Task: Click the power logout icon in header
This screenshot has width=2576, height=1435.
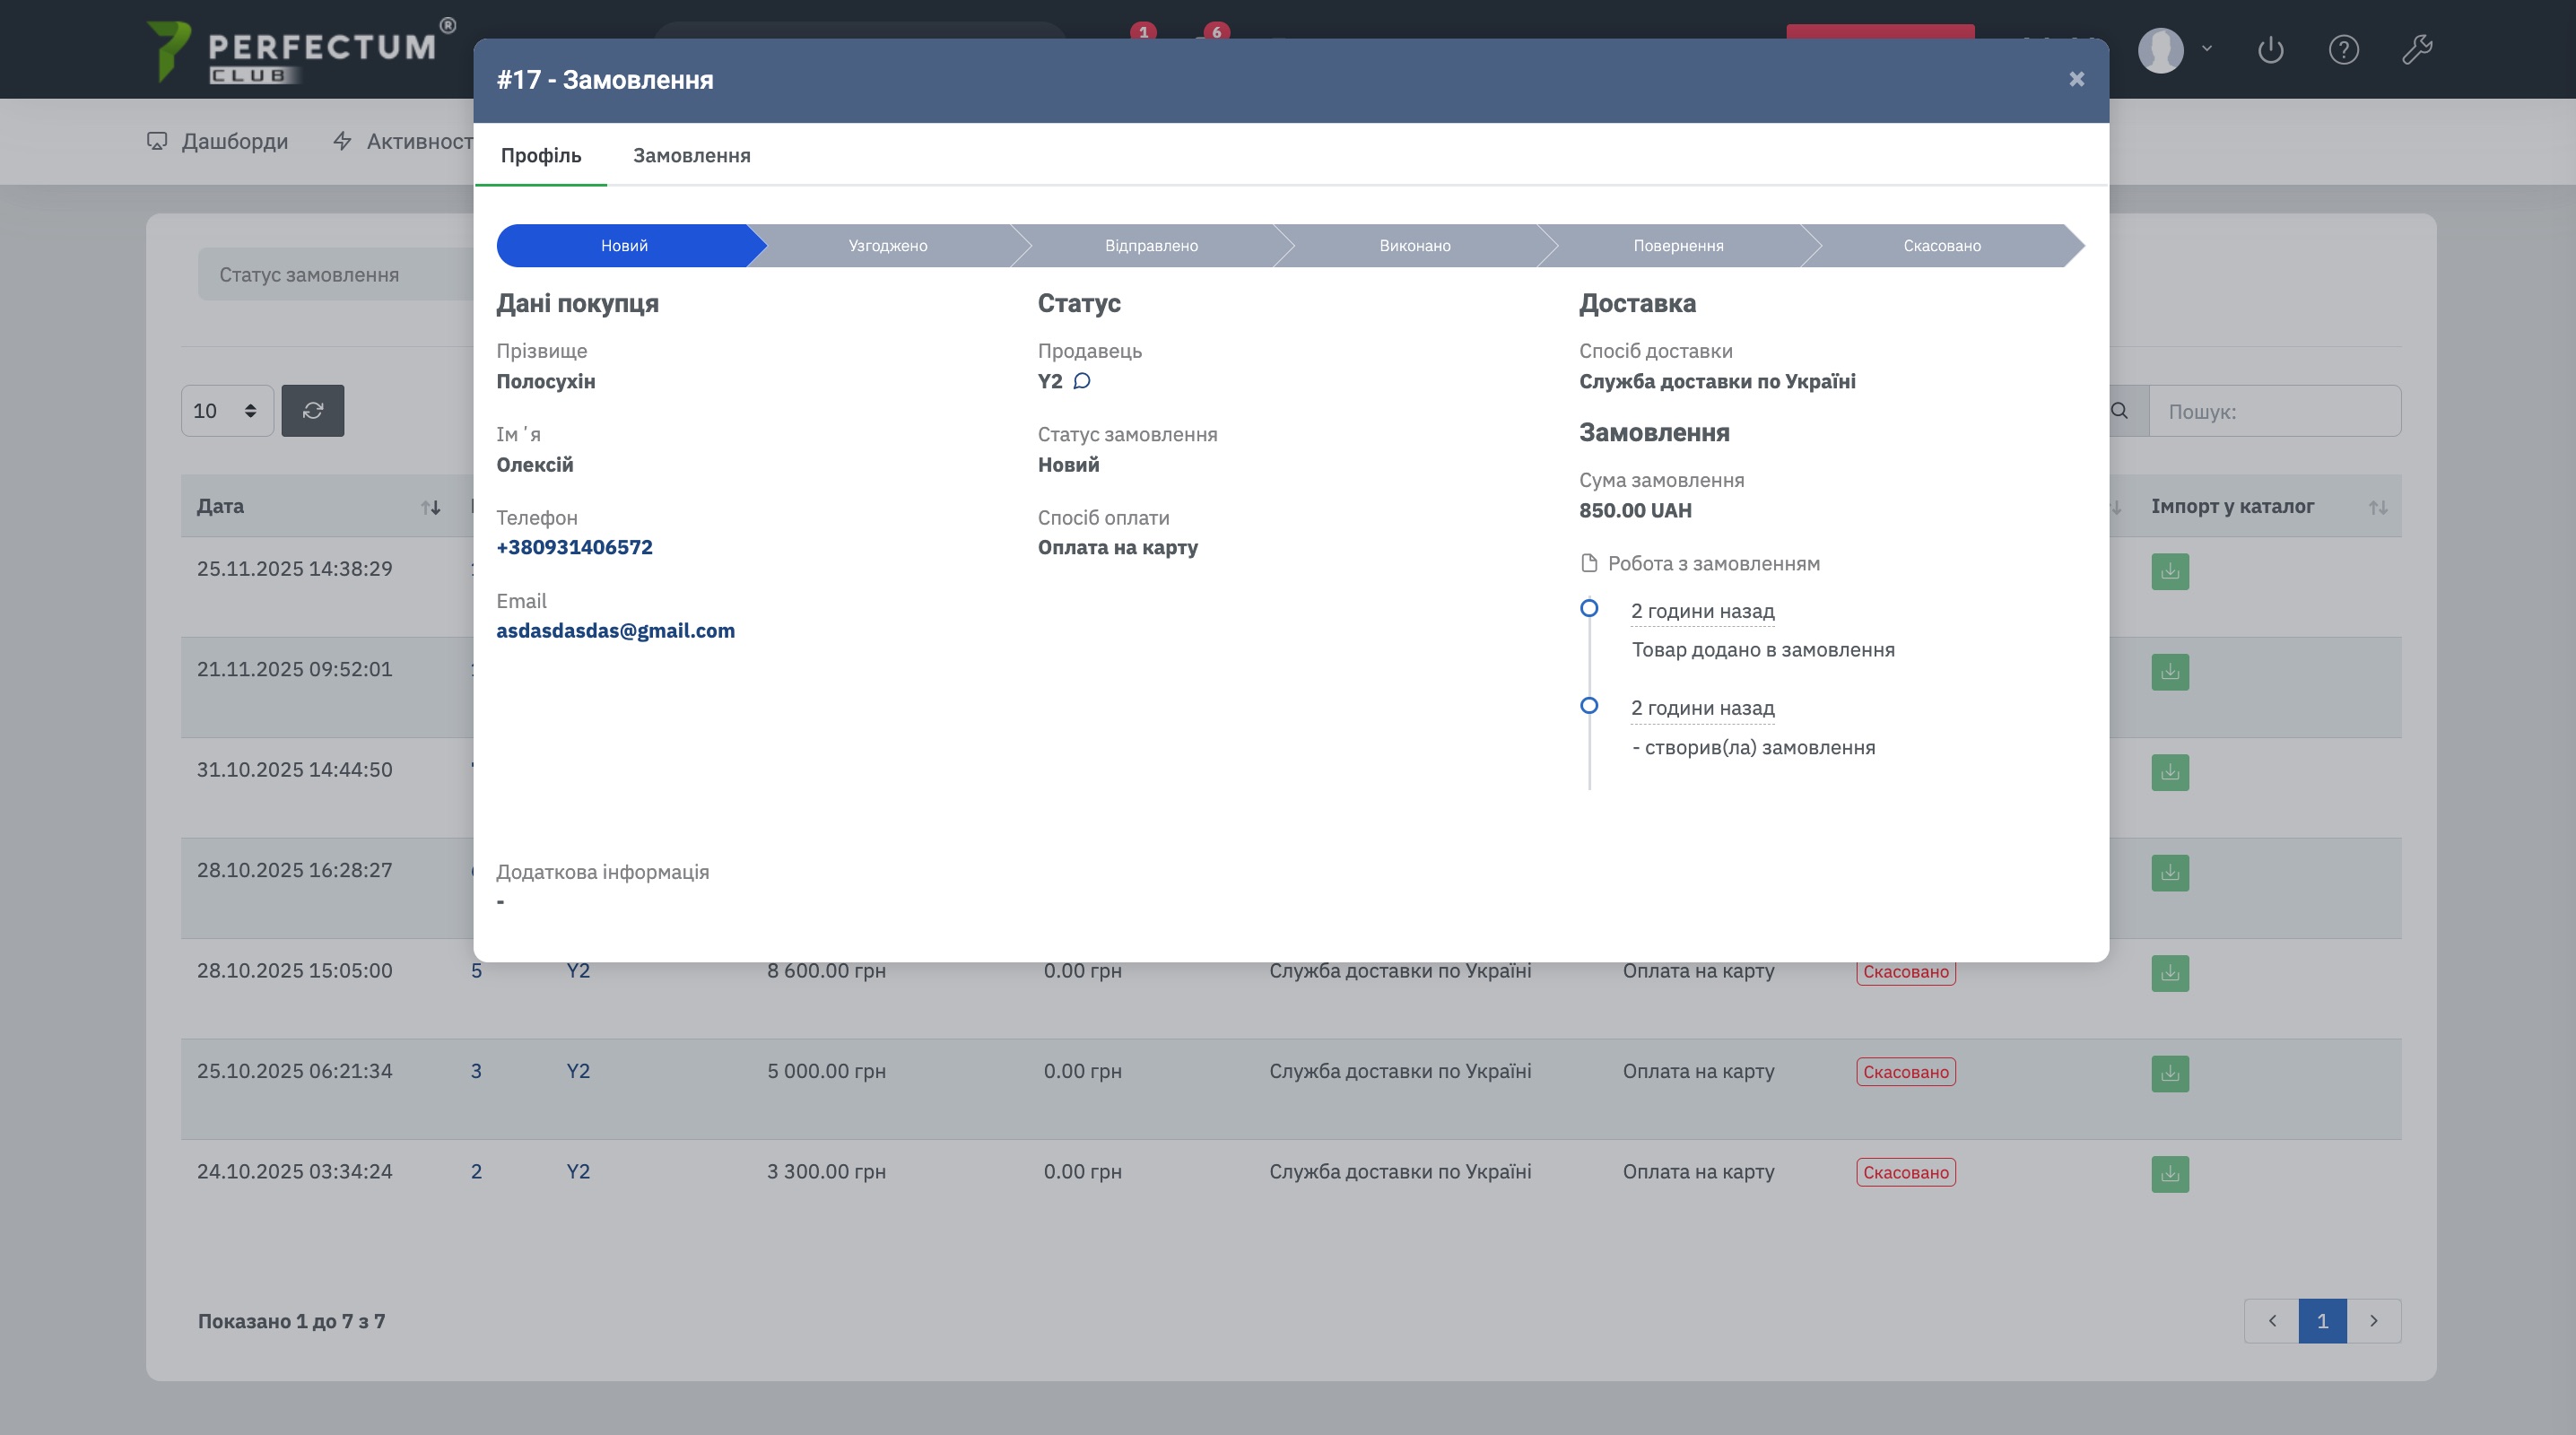Action: (x=2270, y=50)
